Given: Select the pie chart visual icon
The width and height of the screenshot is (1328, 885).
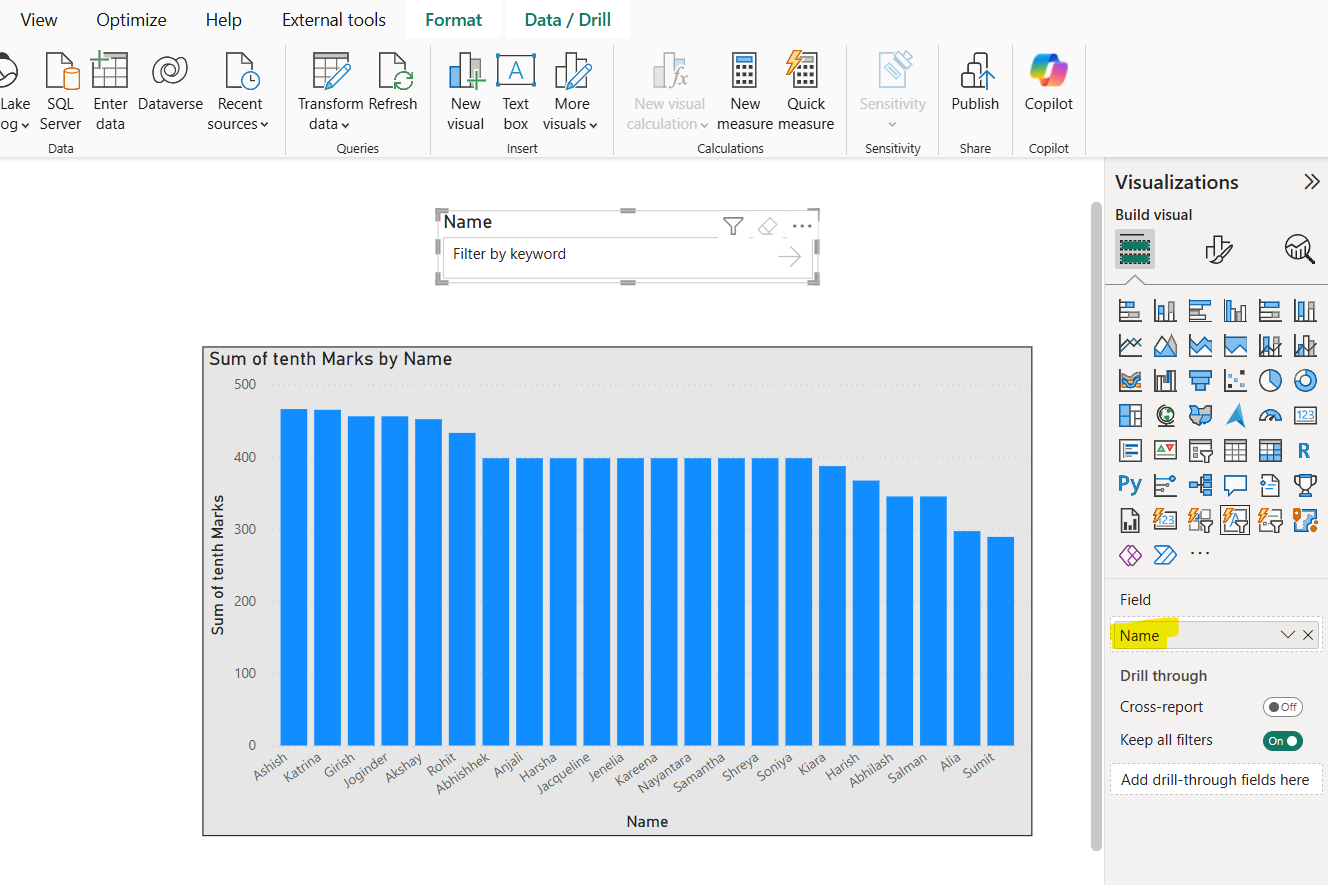Looking at the screenshot, I should pyautogui.click(x=1270, y=380).
